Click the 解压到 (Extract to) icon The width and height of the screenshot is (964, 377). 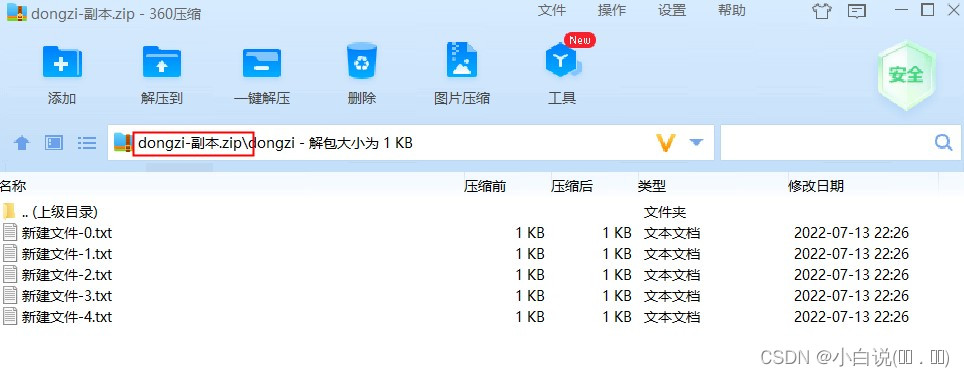pos(162,62)
